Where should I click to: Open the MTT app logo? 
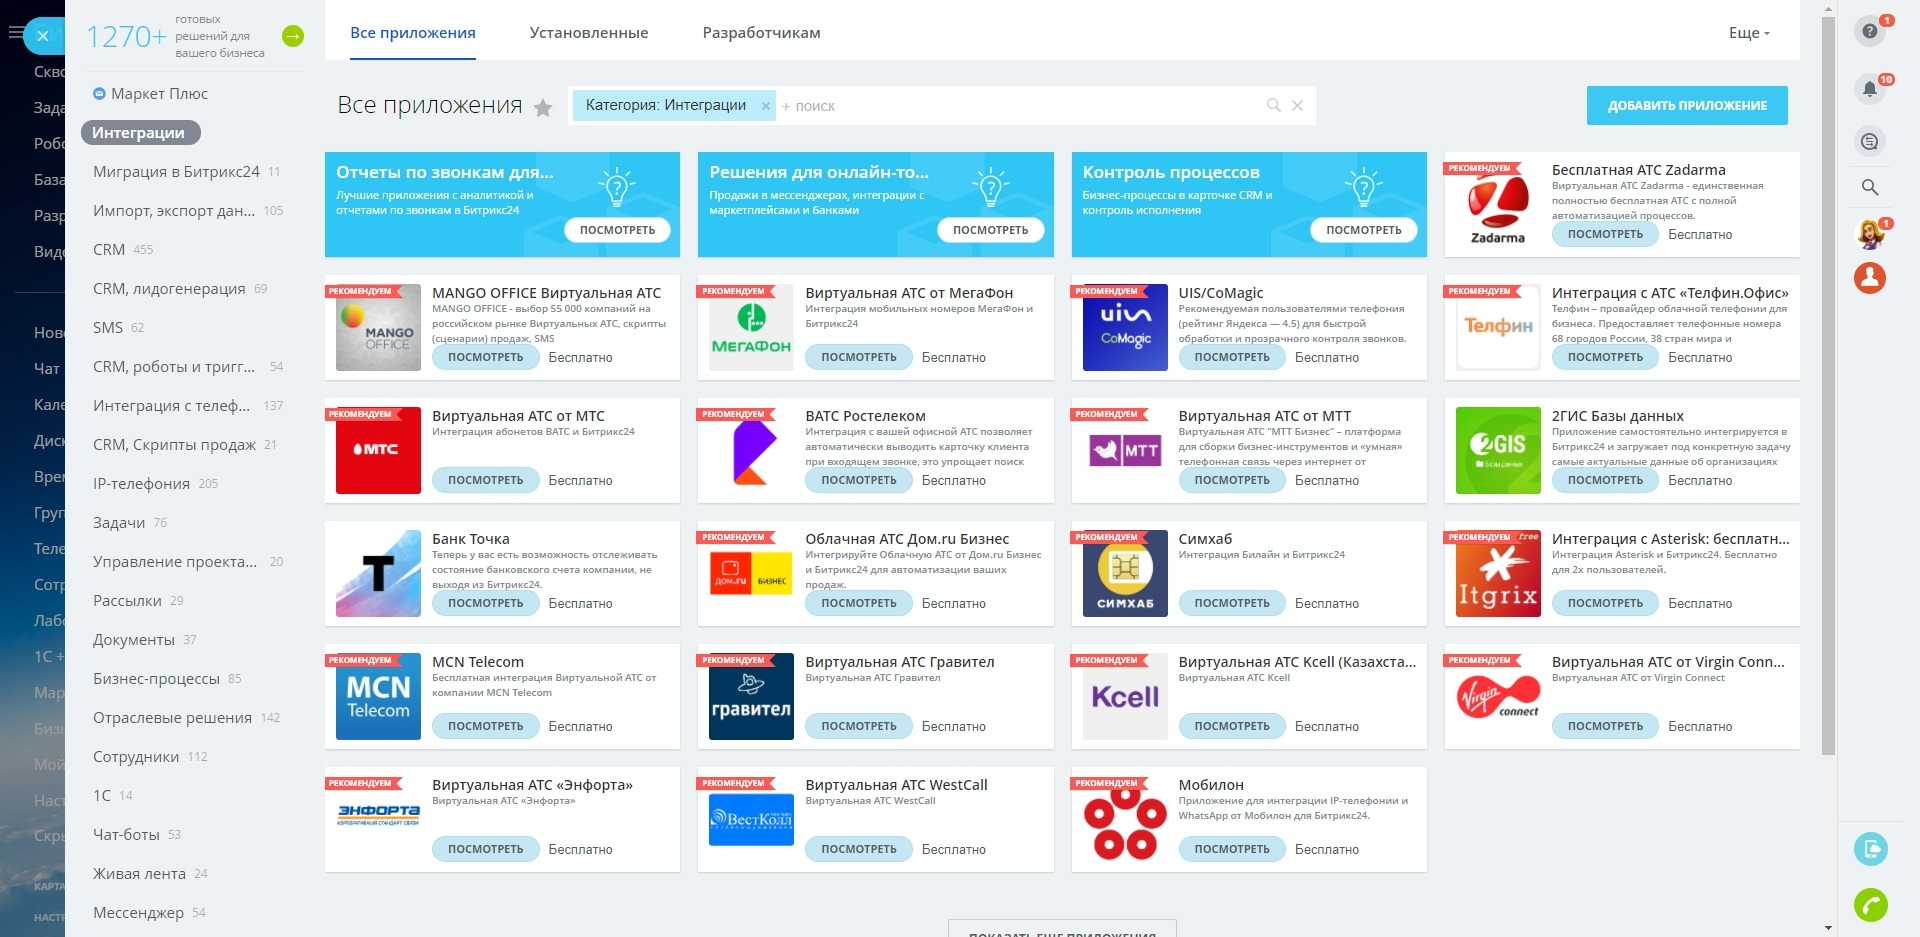[x=1125, y=450]
